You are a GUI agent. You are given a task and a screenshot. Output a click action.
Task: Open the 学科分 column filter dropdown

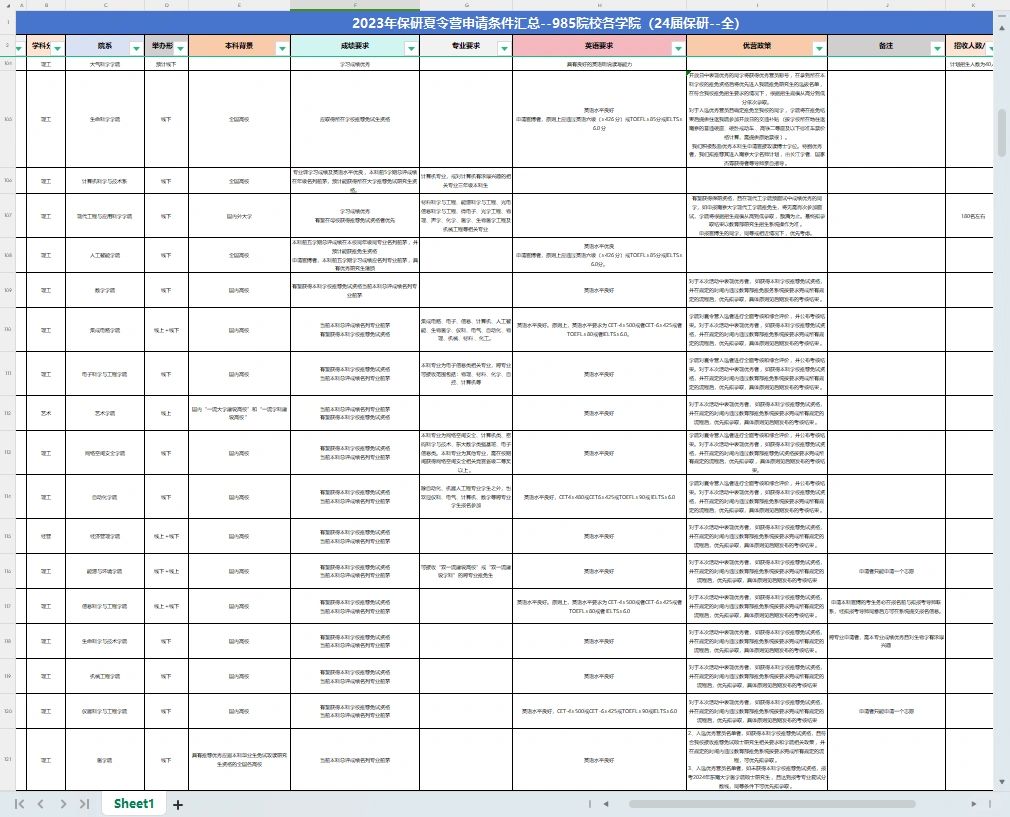click(x=58, y=48)
